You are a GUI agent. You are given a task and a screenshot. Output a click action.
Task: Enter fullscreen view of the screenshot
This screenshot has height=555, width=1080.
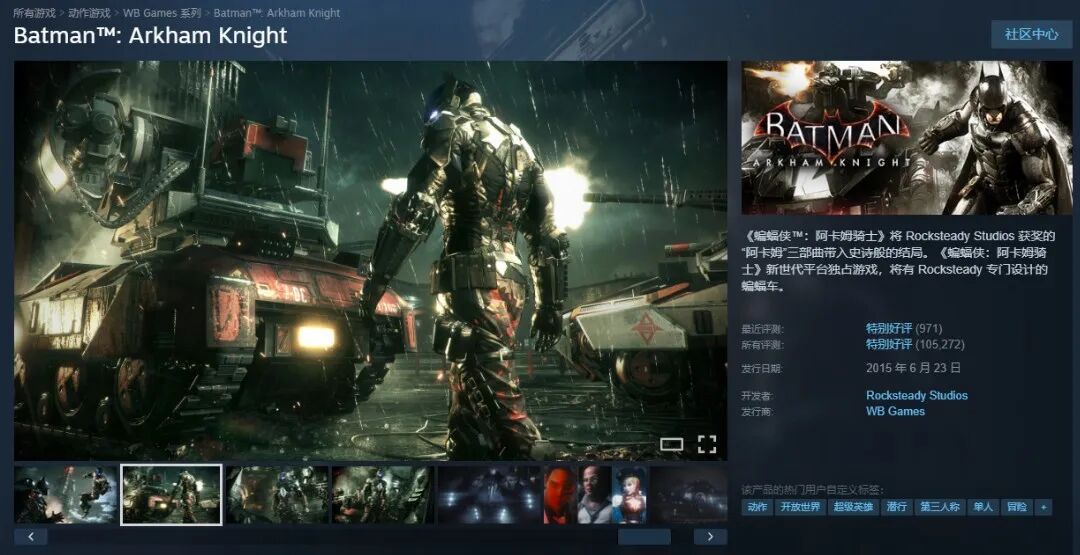pos(707,444)
